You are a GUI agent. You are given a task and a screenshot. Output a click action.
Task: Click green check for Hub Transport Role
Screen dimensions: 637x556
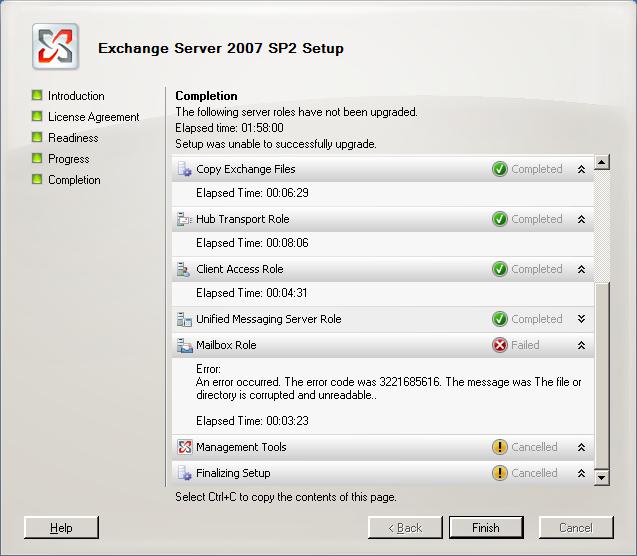tap(500, 219)
